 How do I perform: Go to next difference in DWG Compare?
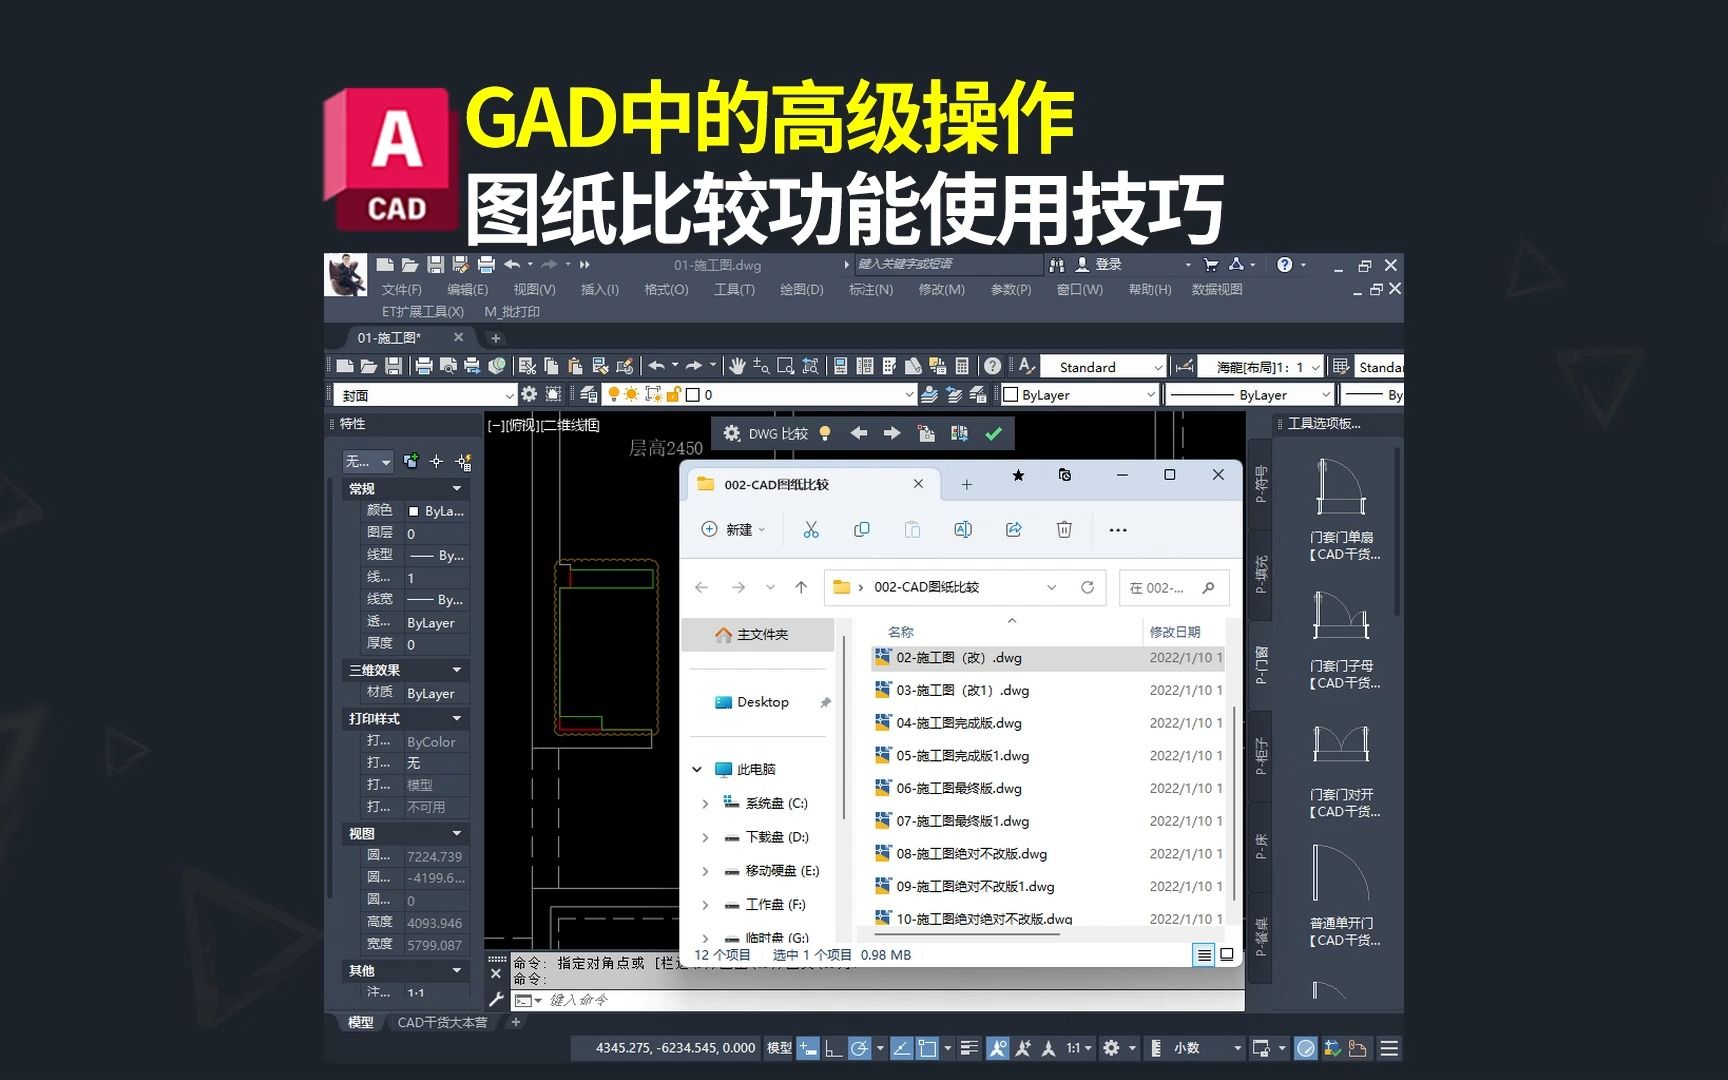[892, 433]
